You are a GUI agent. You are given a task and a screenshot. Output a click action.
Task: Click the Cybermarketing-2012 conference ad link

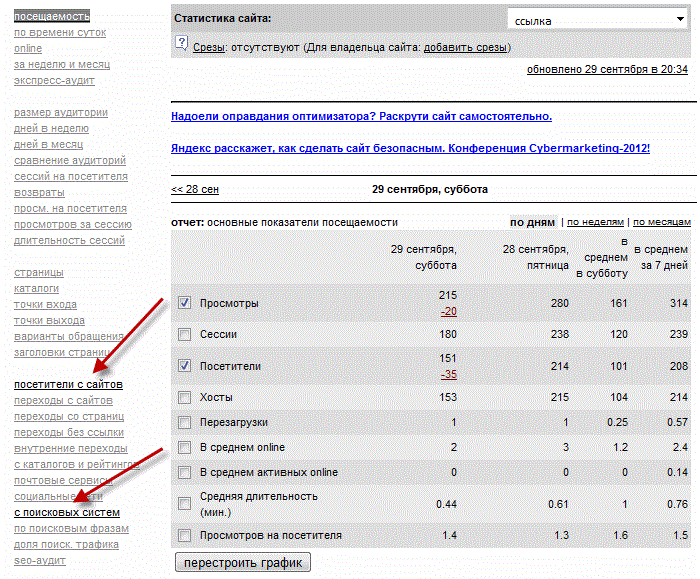[410, 148]
